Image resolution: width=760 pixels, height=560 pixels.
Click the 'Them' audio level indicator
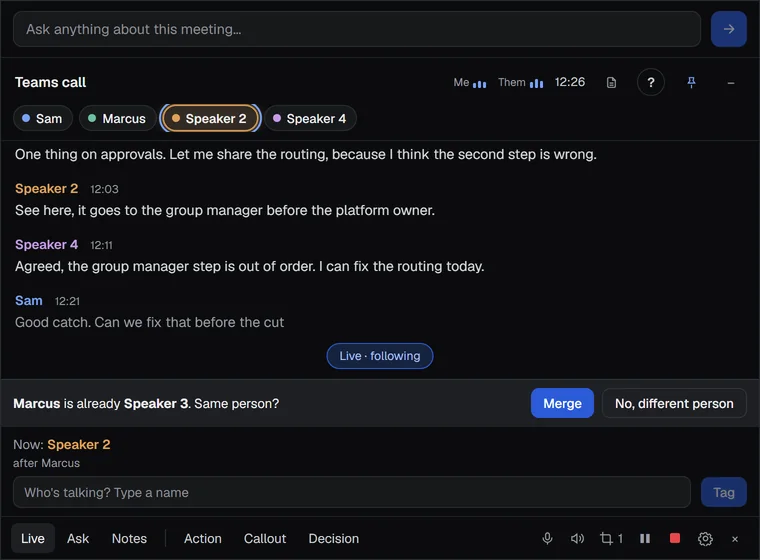pyautogui.click(x=521, y=82)
